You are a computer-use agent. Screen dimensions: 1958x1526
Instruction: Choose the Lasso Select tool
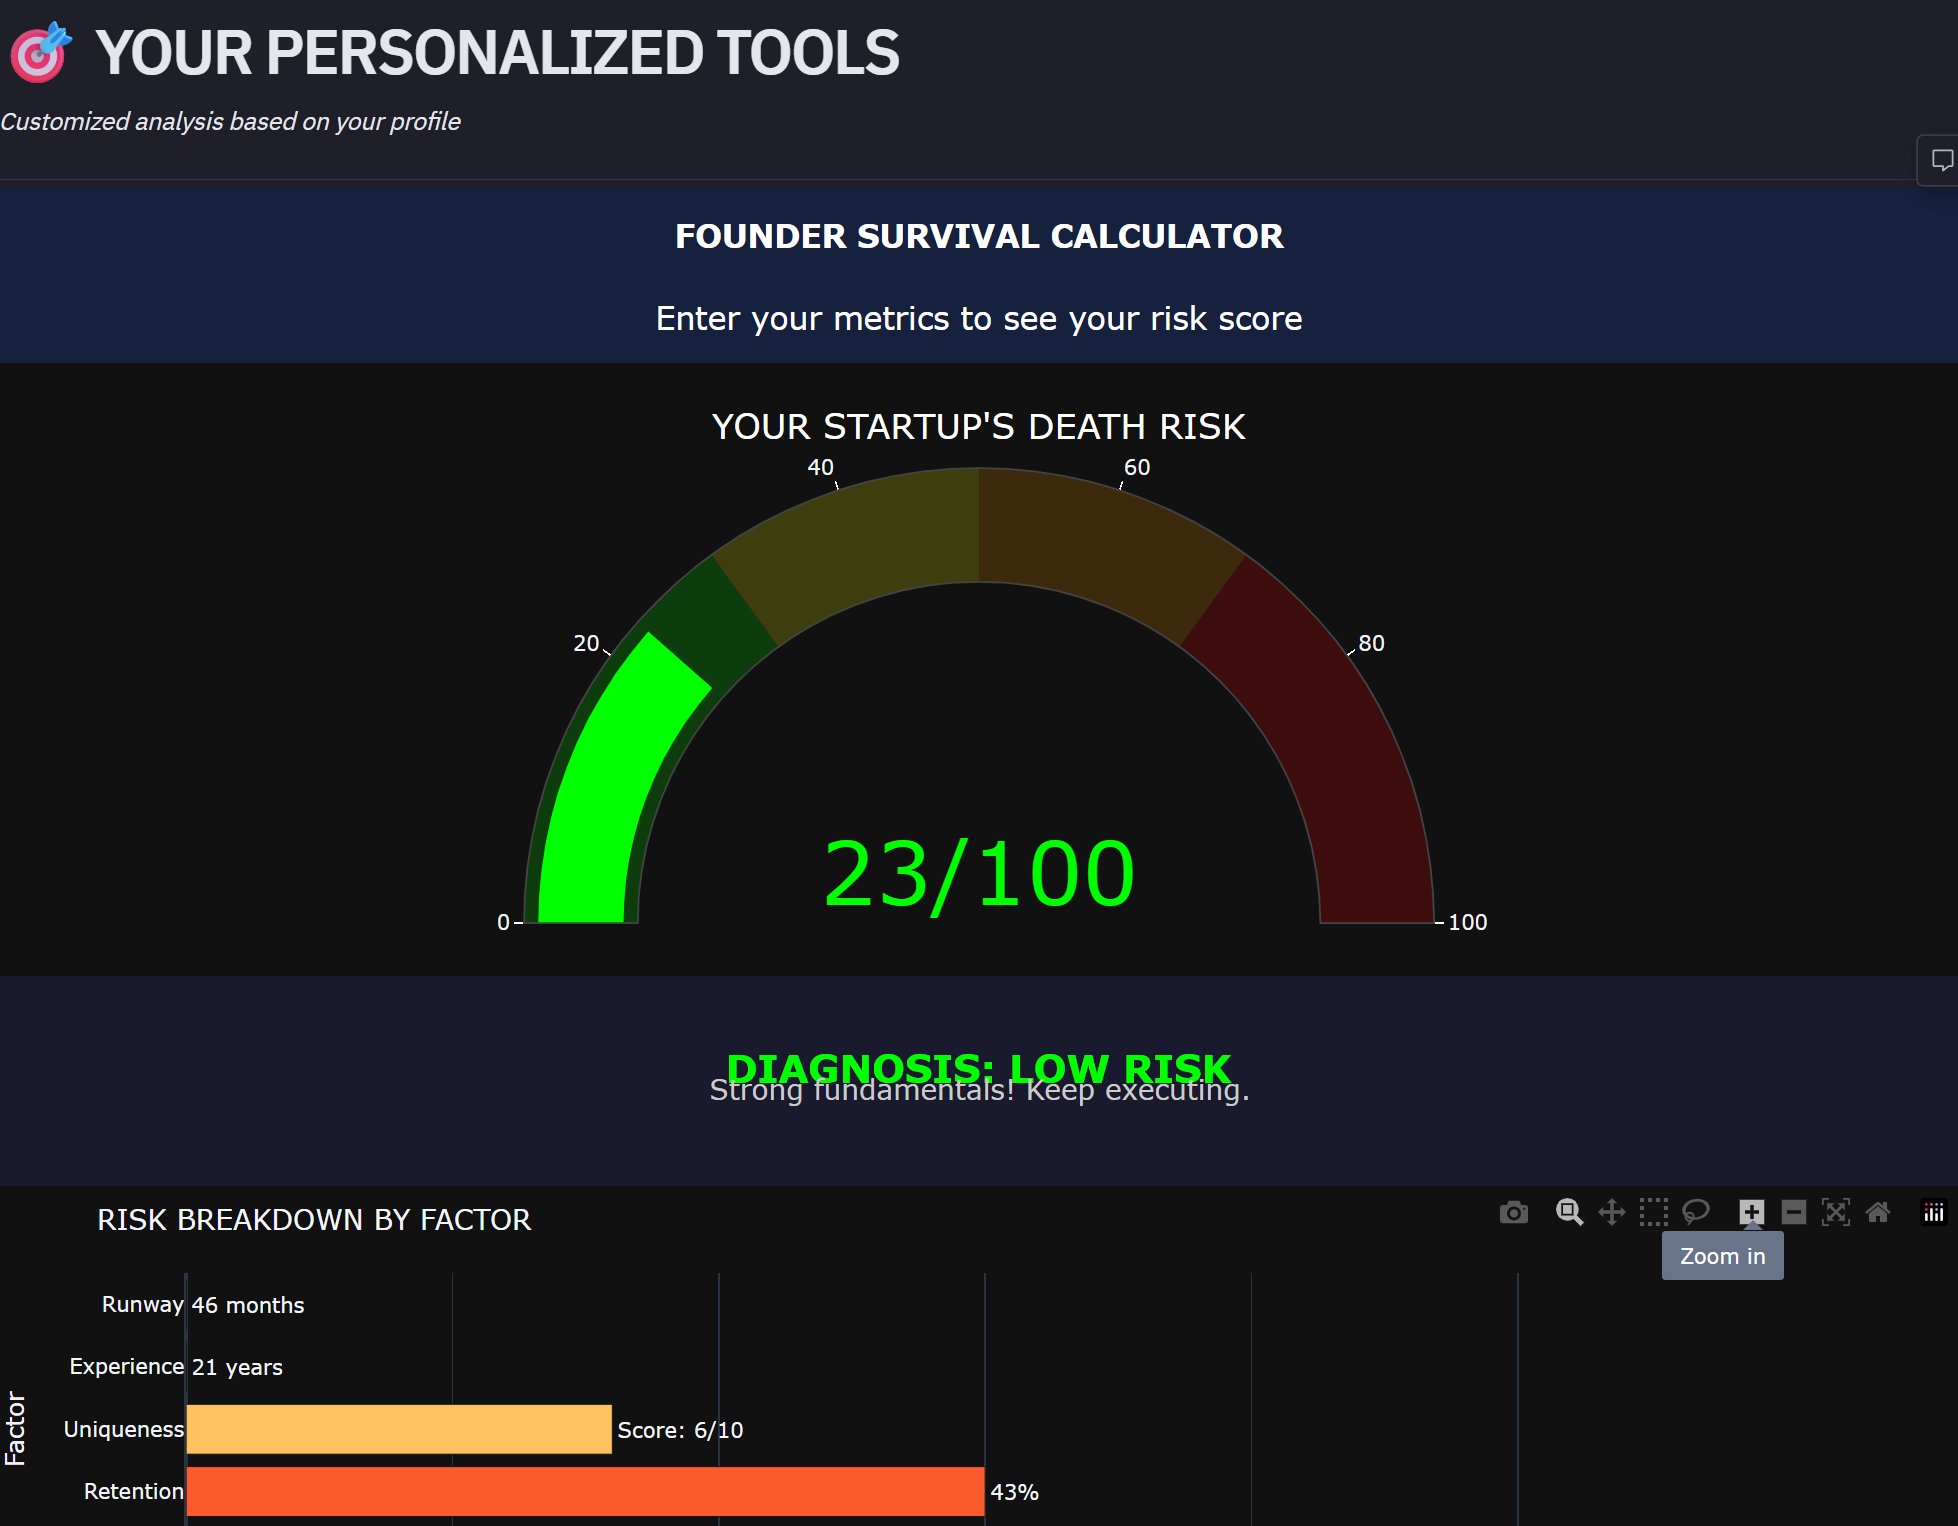pos(1696,1213)
